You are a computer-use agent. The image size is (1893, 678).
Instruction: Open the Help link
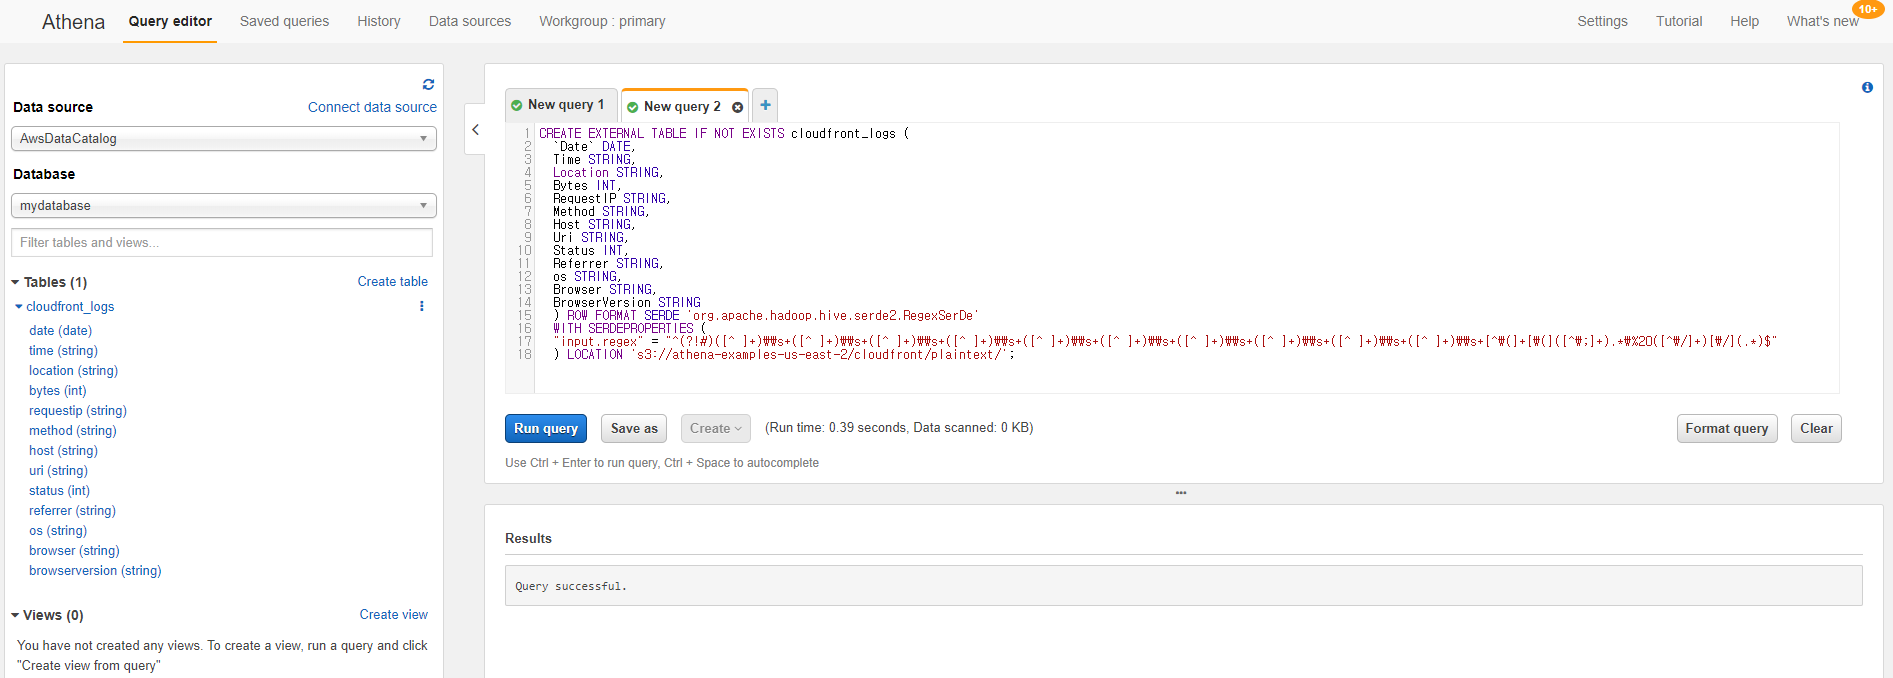[x=1744, y=21]
